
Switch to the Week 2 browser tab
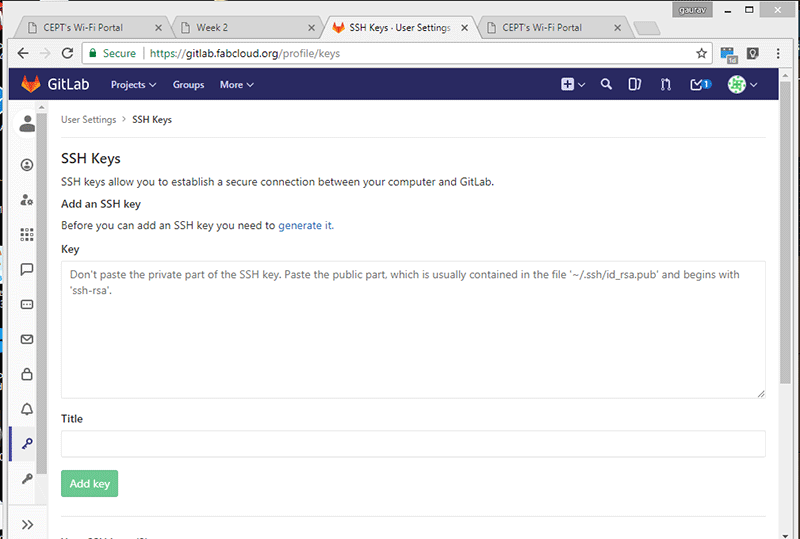(x=246, y=28)
